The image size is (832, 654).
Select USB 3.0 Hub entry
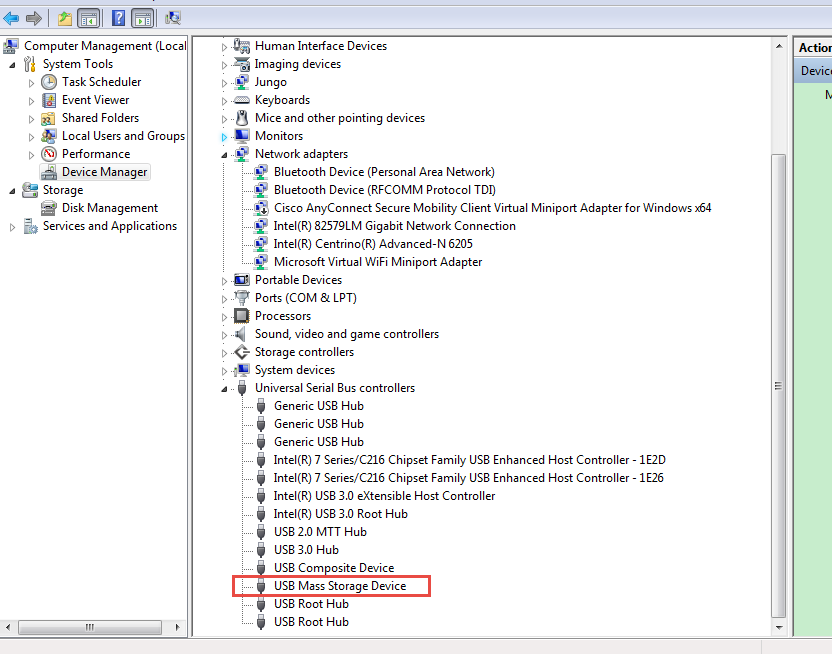[306, 550]
